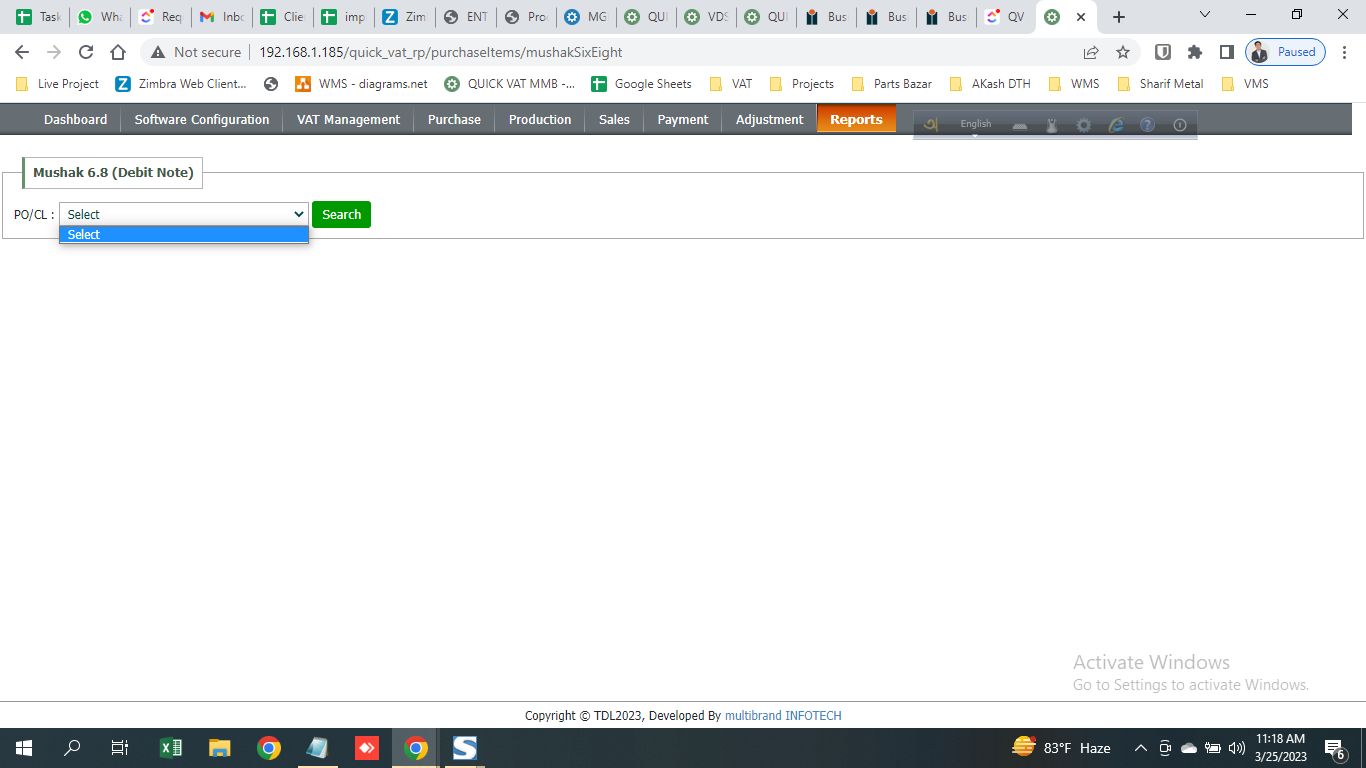
Task: Open the Snagit S icon on the taskbar
Action: point(465,748)
